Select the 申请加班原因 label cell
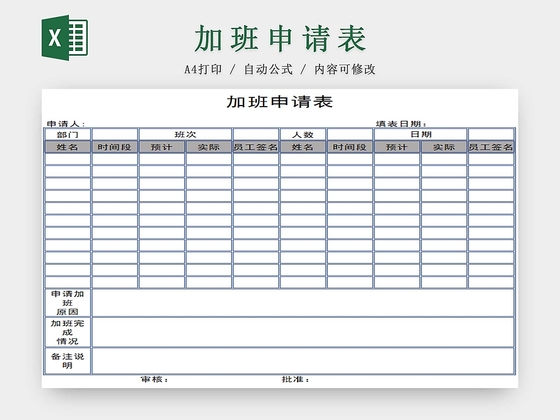560x420 pixels. pos(68,303)
